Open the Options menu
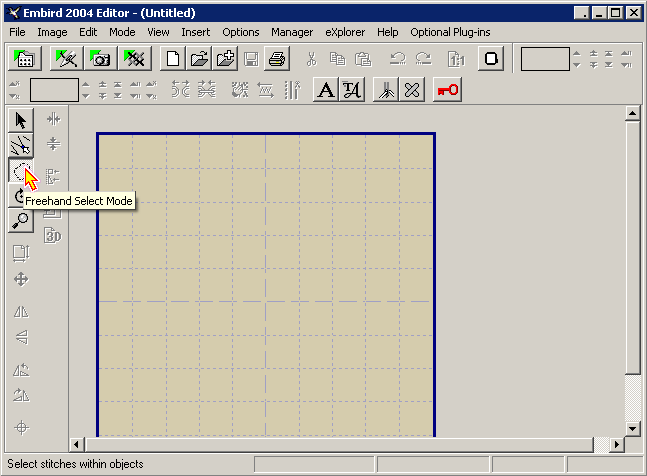 pyautogui.click(x=241, y=32)
